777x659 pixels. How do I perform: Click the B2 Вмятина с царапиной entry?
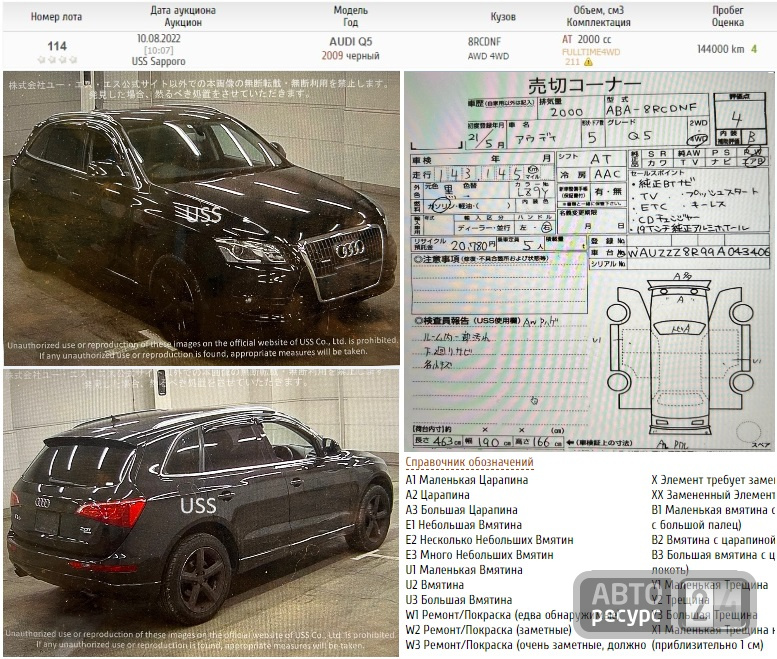coord(713,540)
